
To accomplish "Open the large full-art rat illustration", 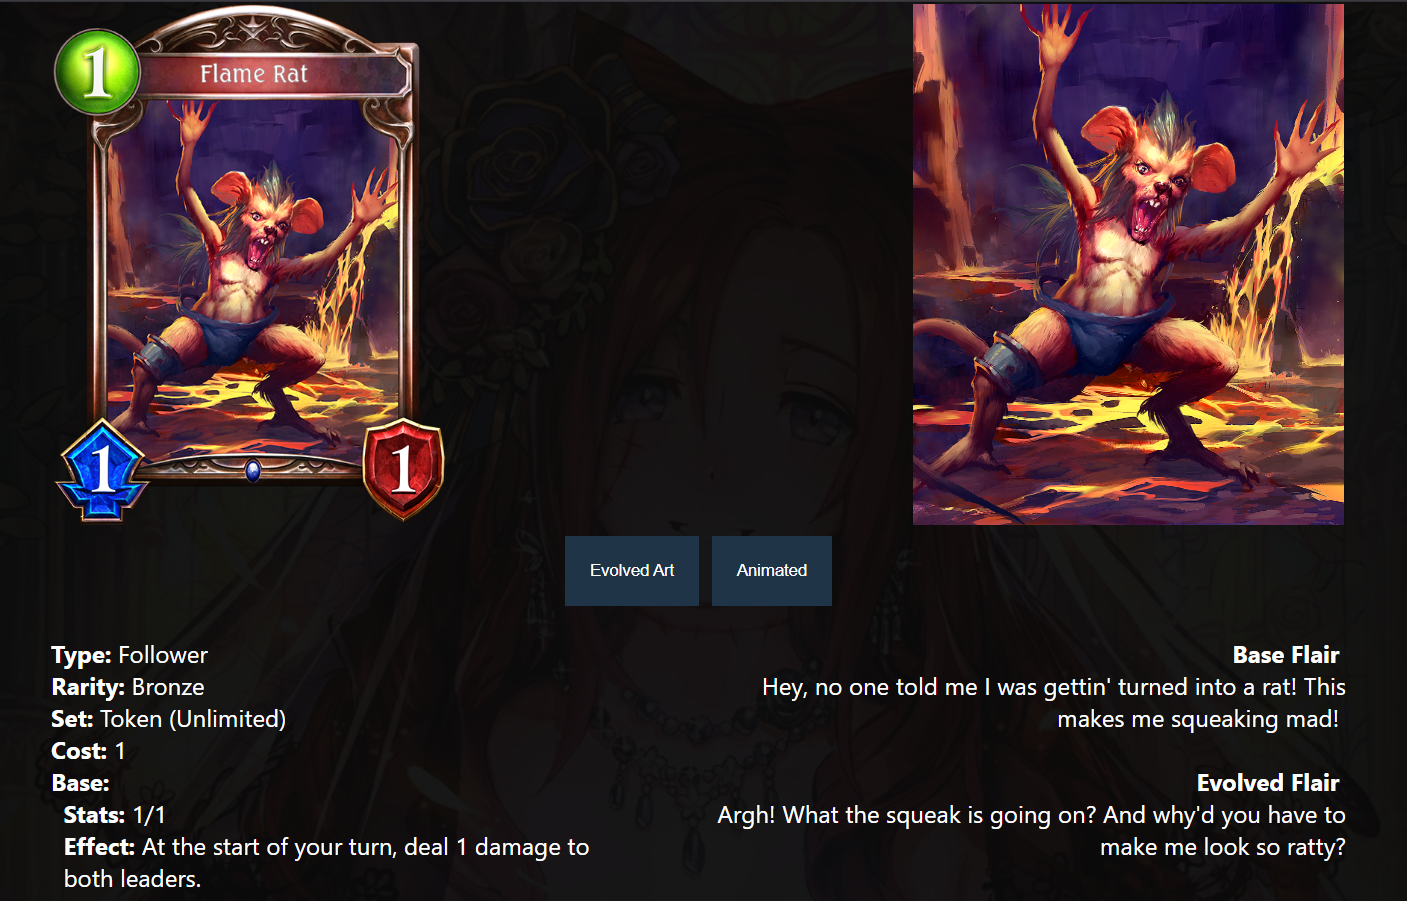I will click(1128, 264).
